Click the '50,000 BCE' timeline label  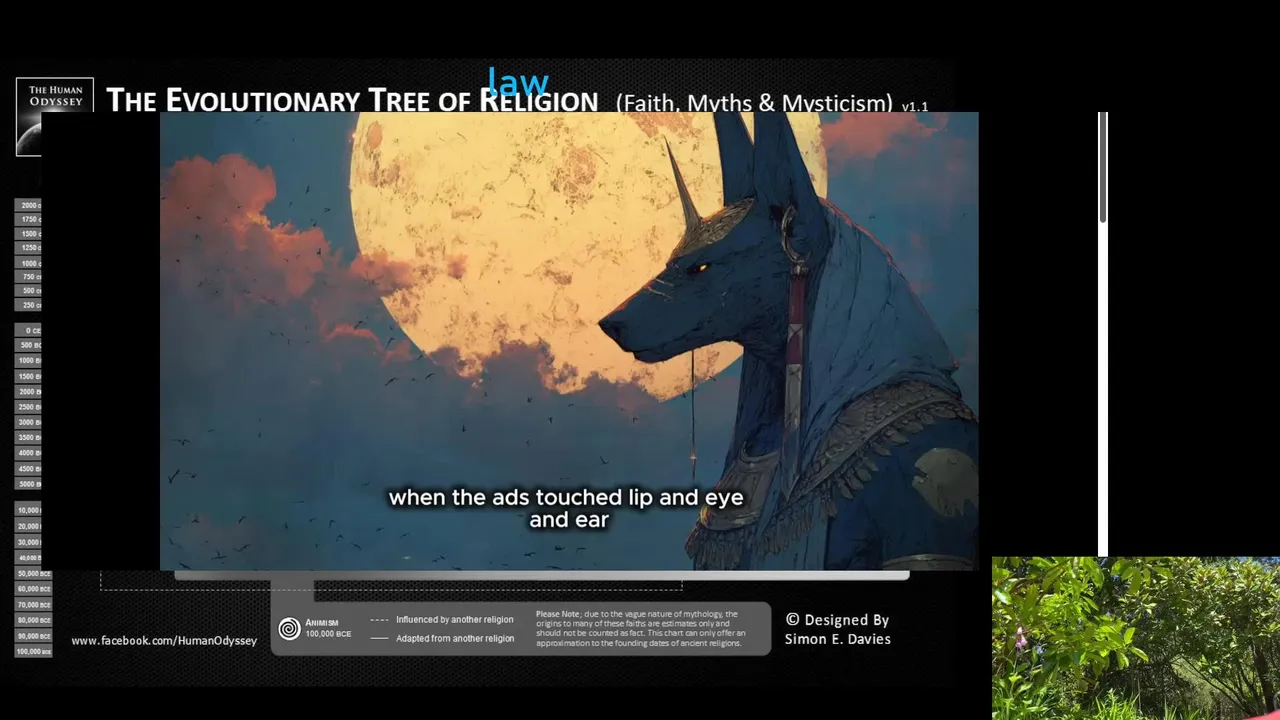pyautogui.click(x=33, y=574)
